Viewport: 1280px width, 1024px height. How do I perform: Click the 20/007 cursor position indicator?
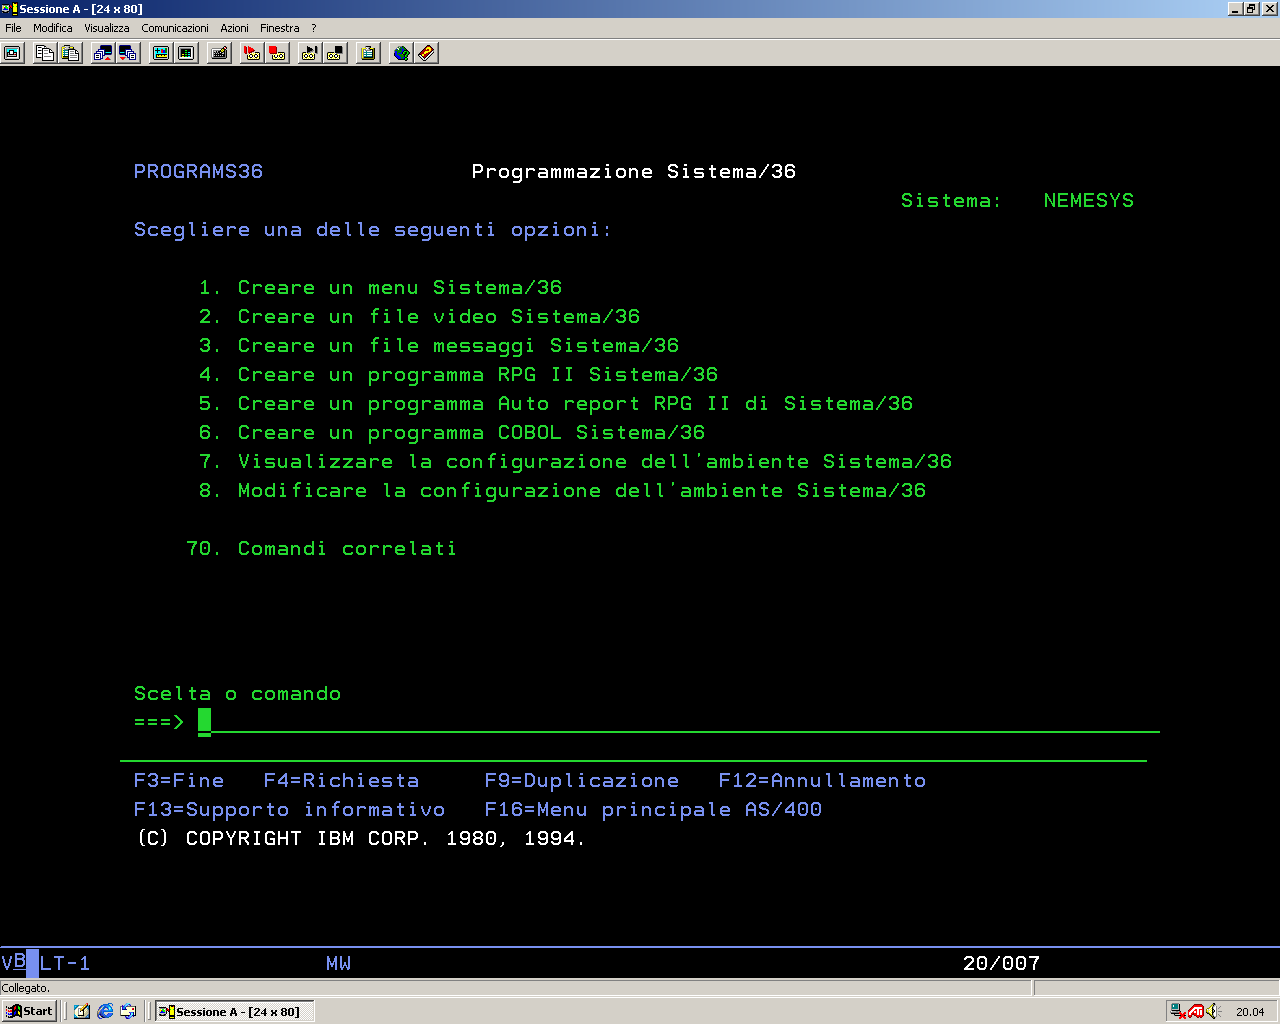(x=1001, y=963)
